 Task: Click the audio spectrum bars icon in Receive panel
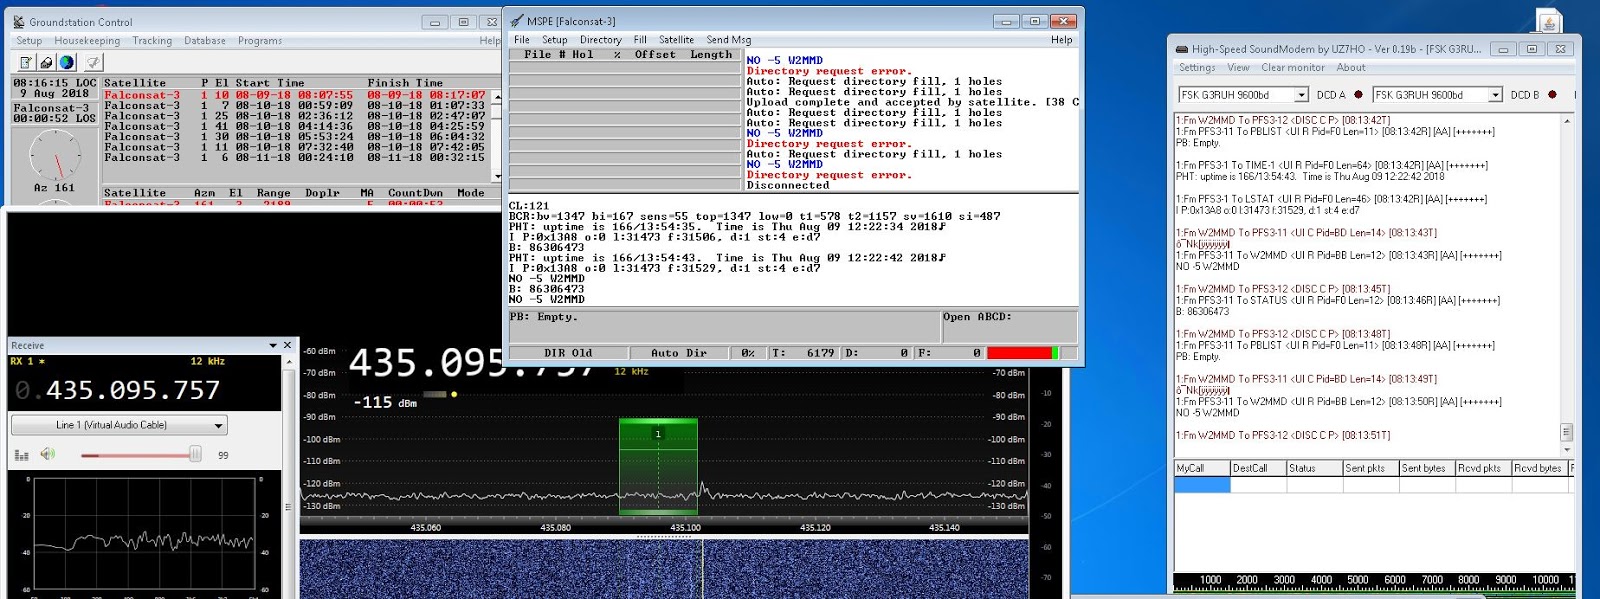click(x=22, y=455)
